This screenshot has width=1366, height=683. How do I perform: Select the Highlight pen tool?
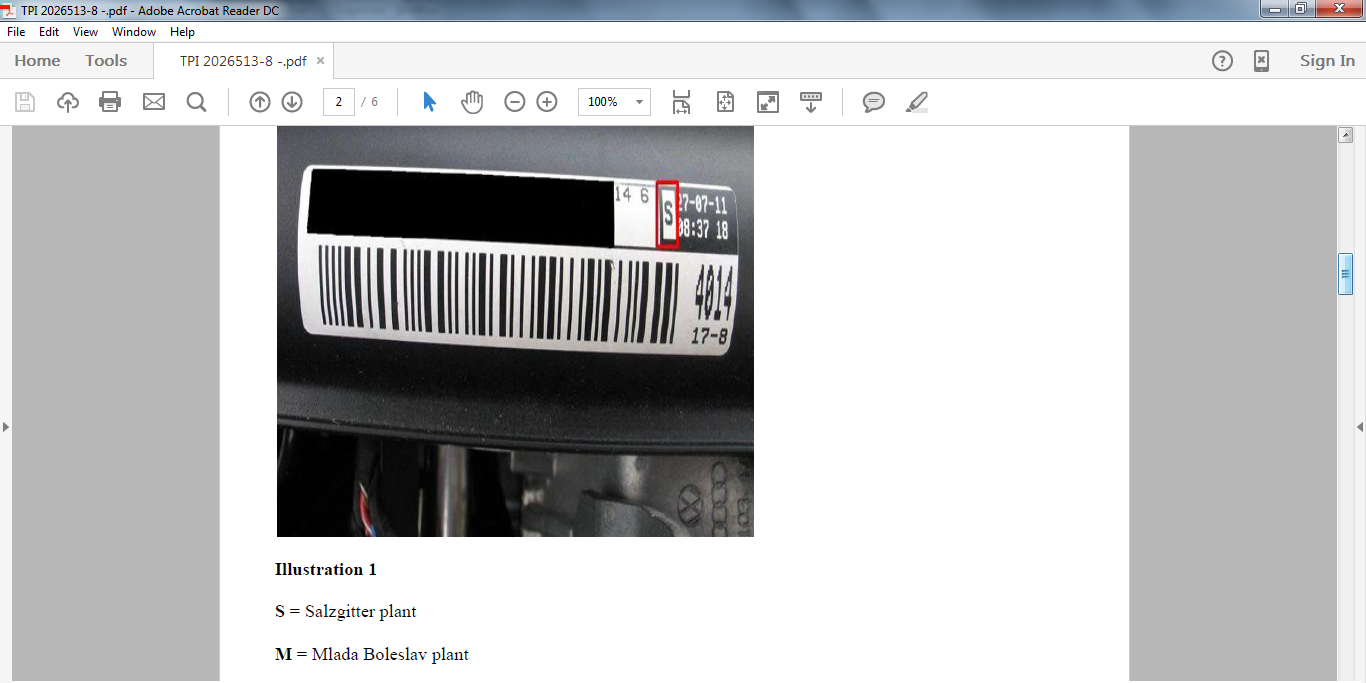coord(917,102)
